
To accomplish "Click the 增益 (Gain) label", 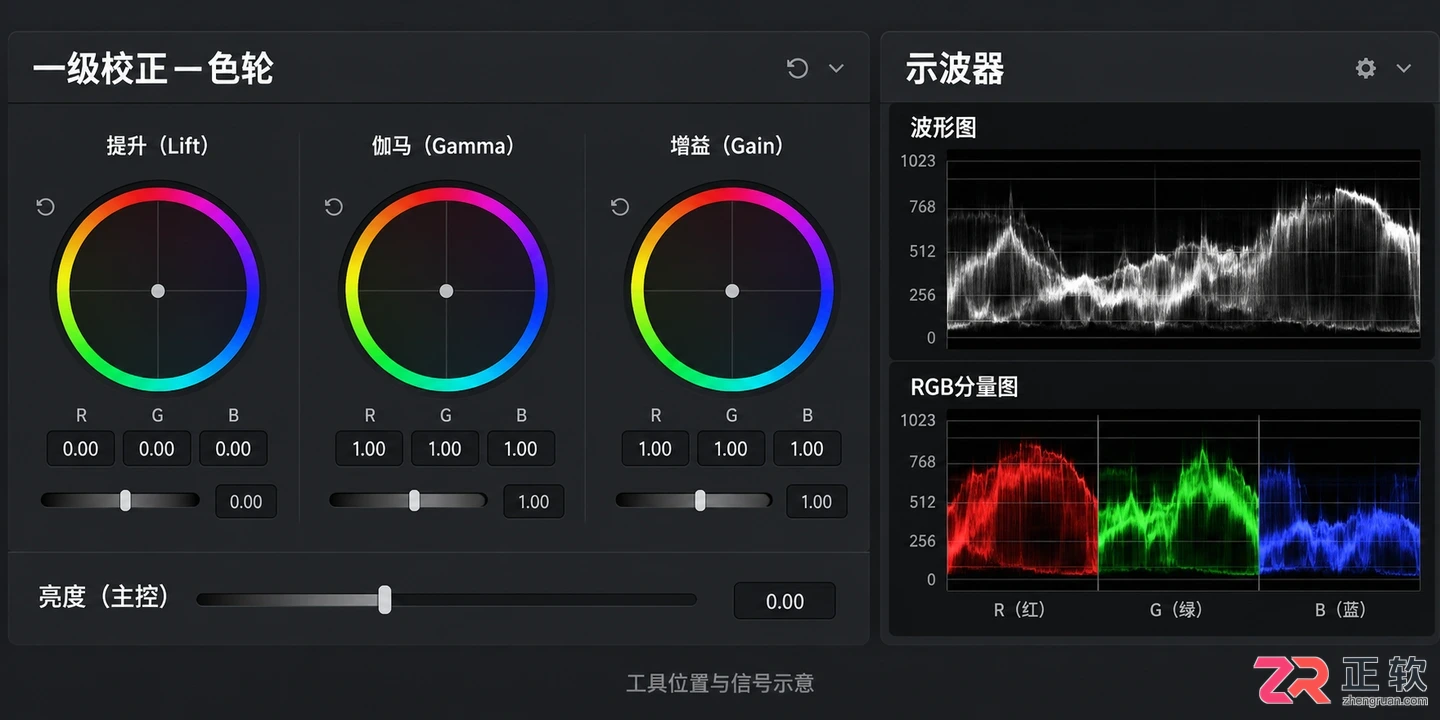I will point(728,146).
